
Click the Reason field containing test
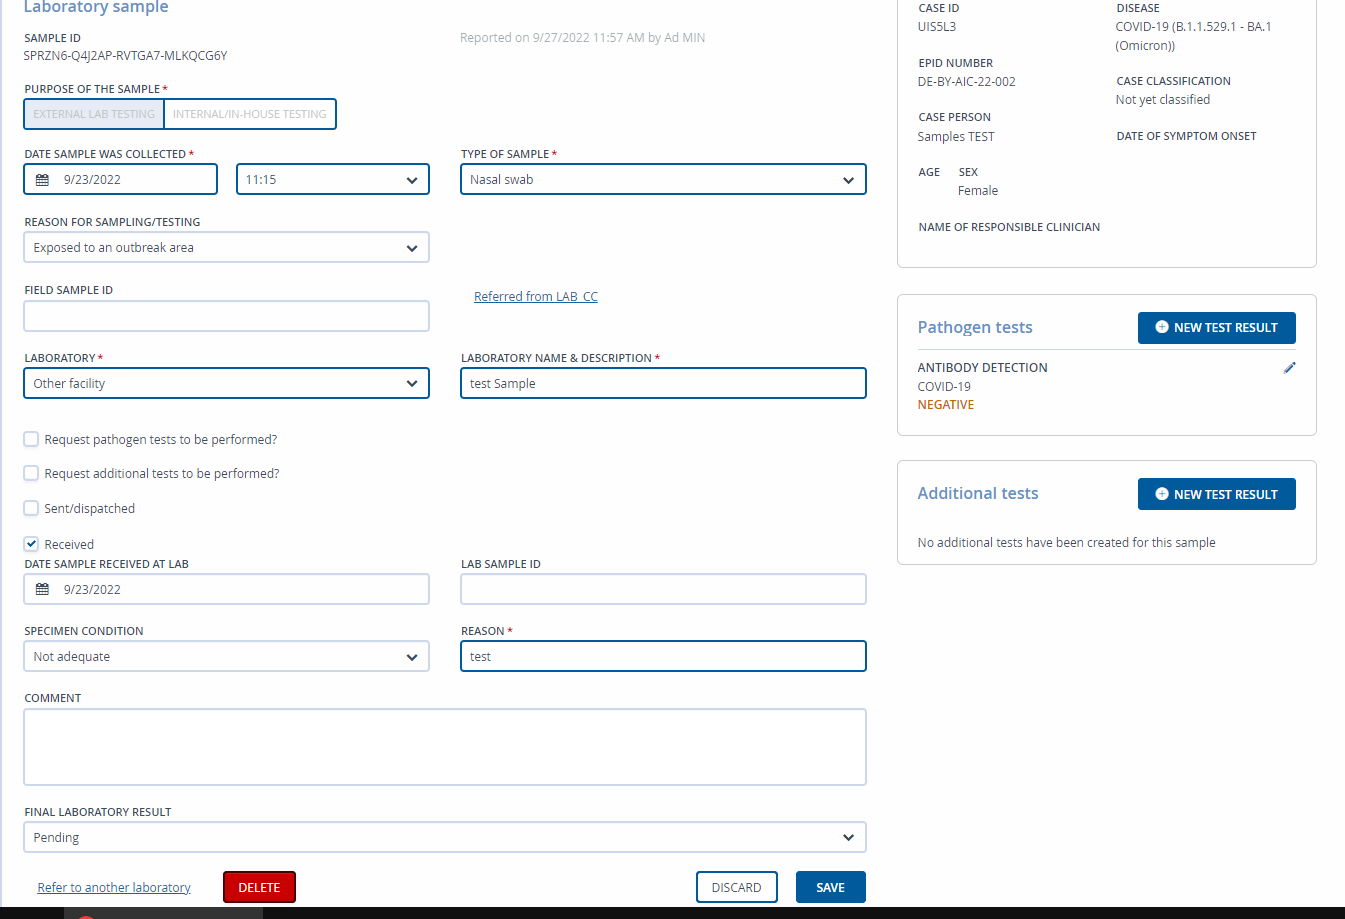pyautogui.click(x=663, y=656)
